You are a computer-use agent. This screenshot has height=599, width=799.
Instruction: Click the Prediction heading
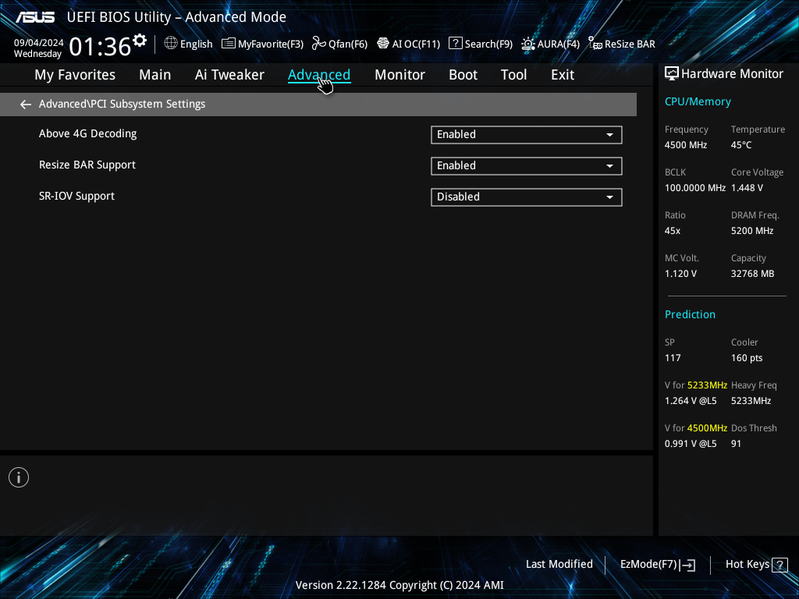point(690,314)
